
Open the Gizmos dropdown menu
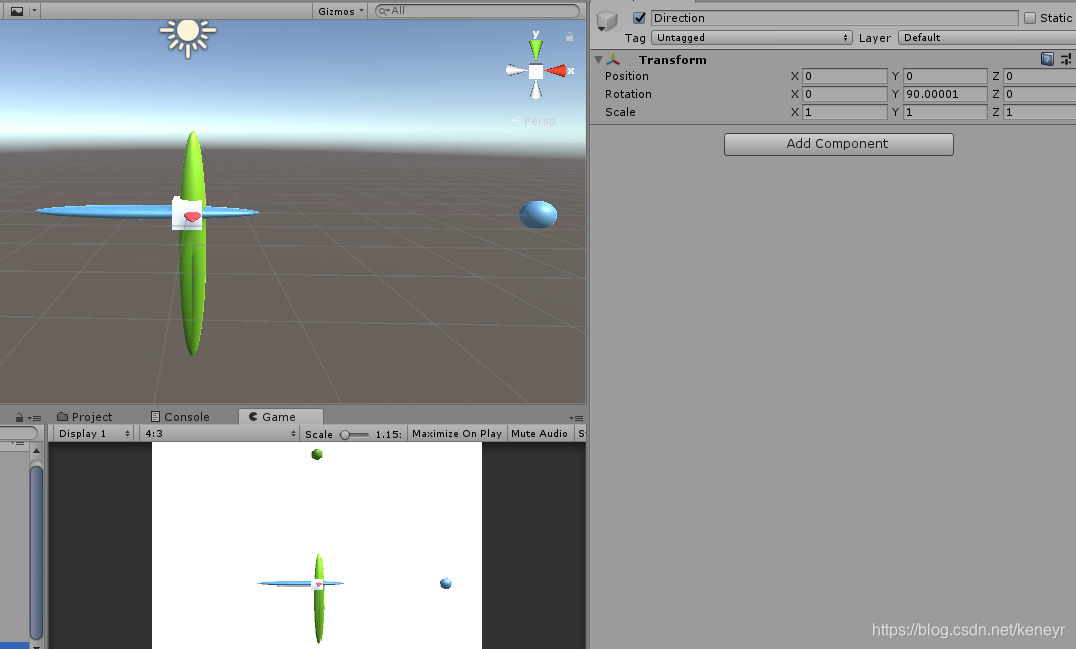point(340,11)
